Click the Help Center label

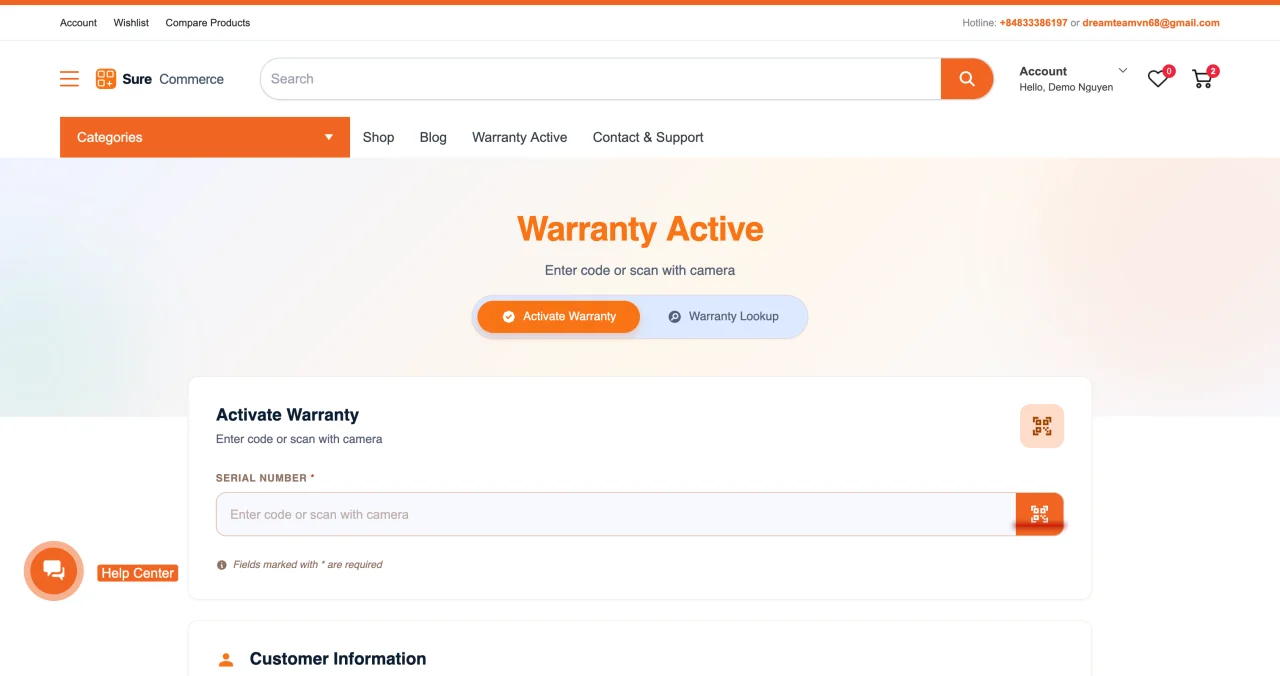[x=138, y=573]
